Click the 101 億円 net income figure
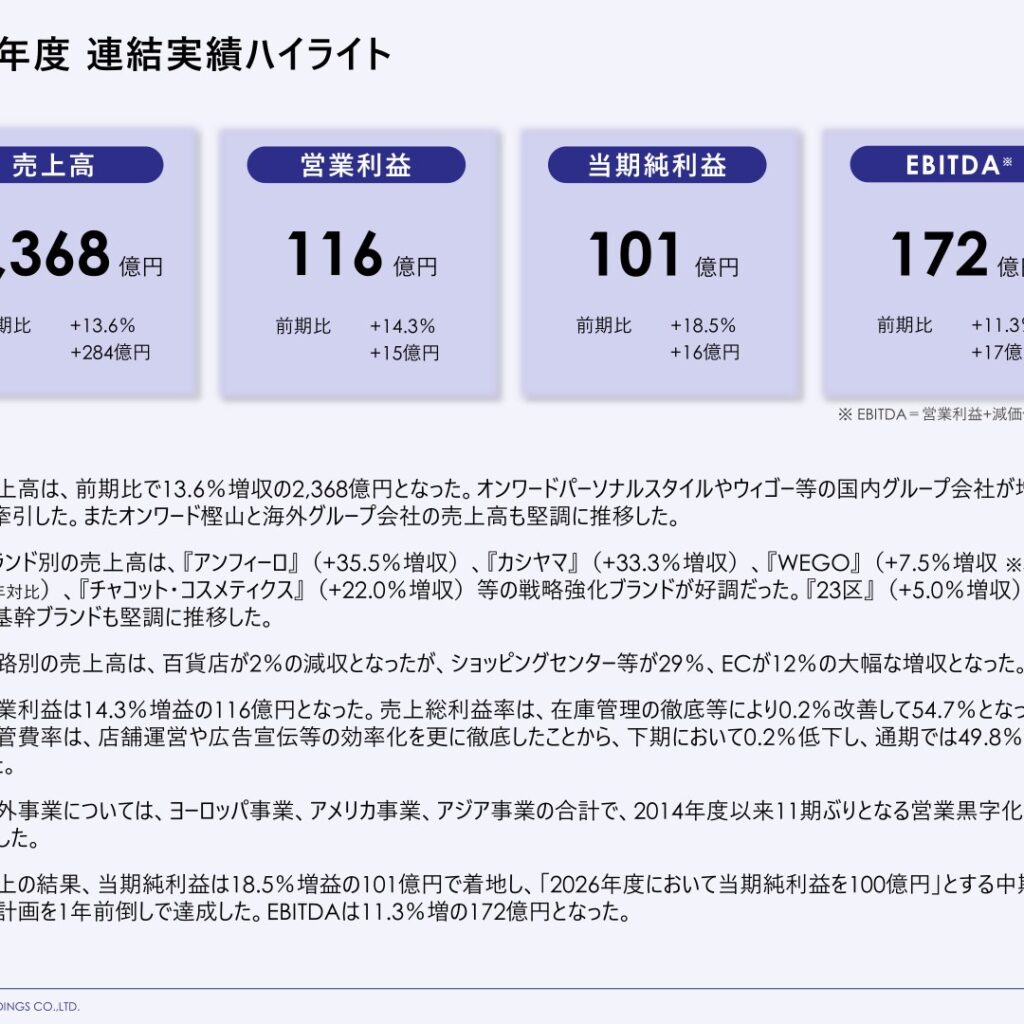 coord(664,254)
